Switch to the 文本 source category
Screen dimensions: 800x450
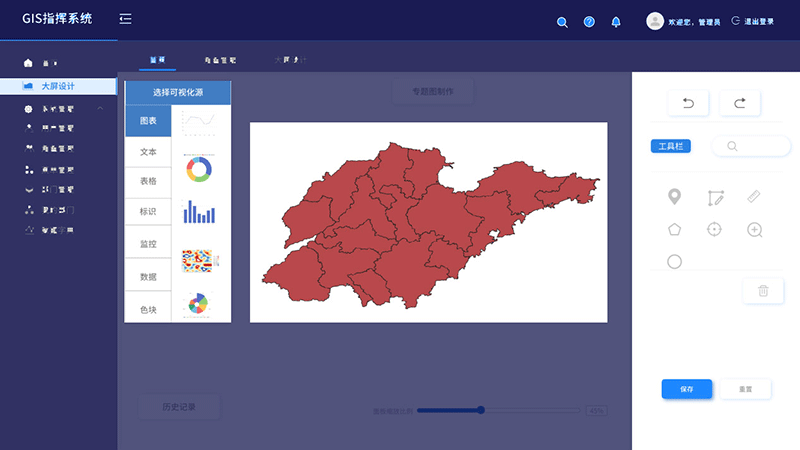[x=148, y=152]
